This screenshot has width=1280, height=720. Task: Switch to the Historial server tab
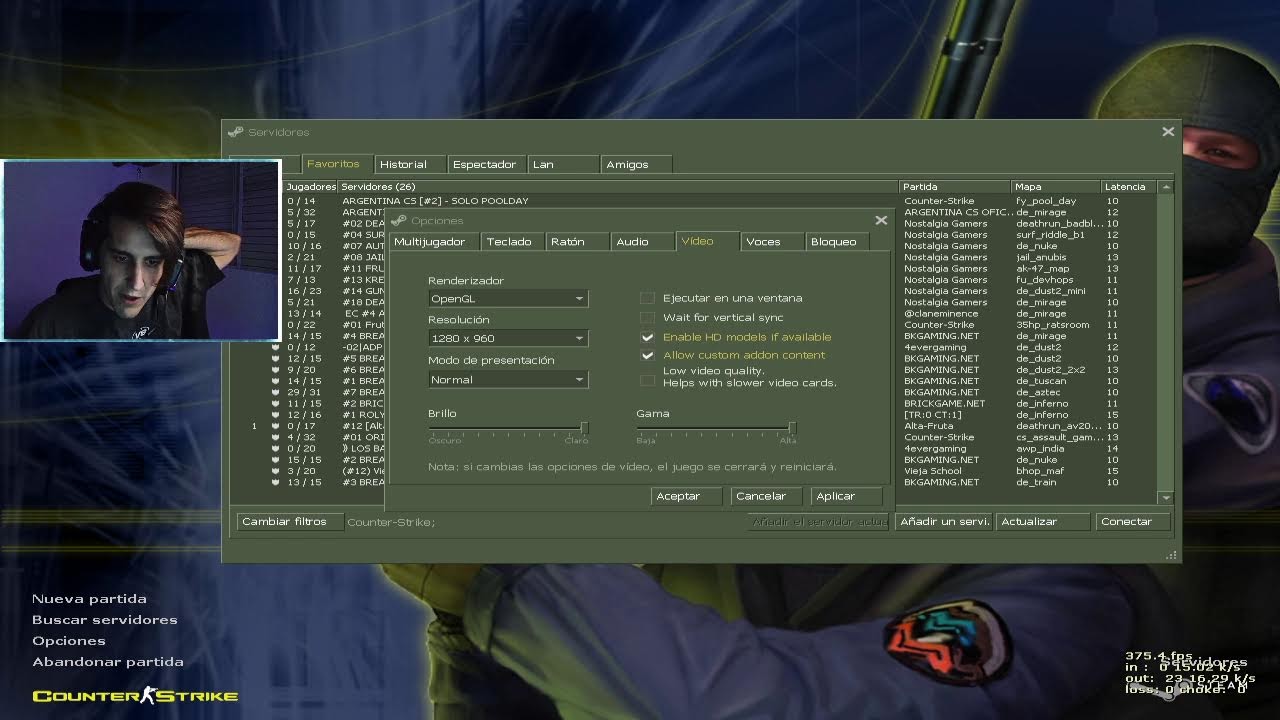409,164
